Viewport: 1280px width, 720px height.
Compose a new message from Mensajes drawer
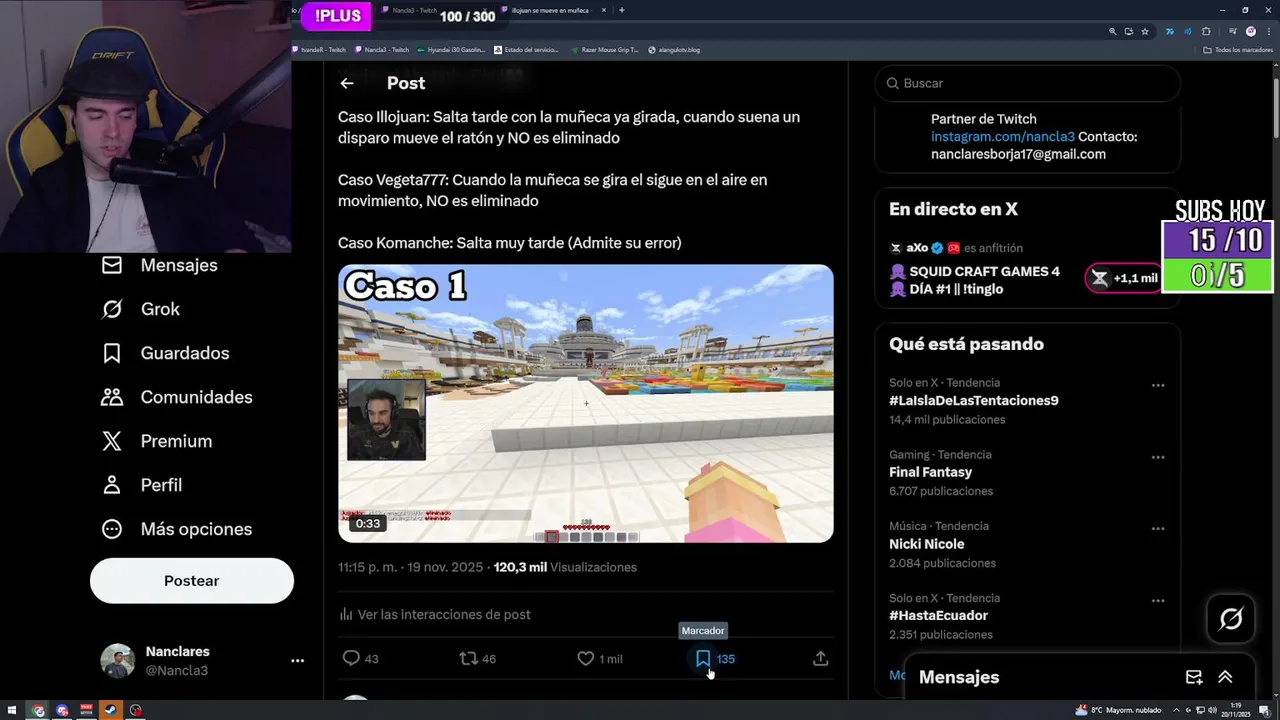1194,677
